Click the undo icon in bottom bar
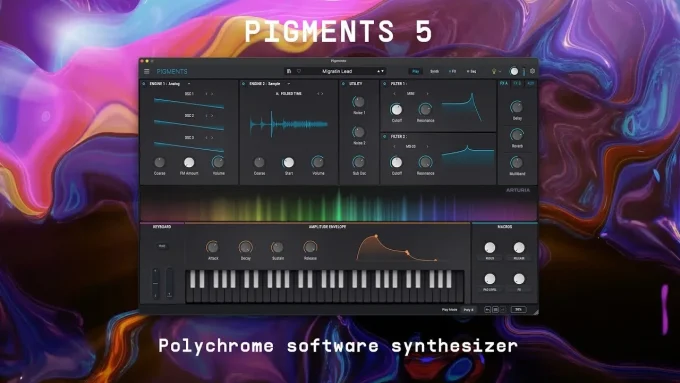 (x=487, y=310)
